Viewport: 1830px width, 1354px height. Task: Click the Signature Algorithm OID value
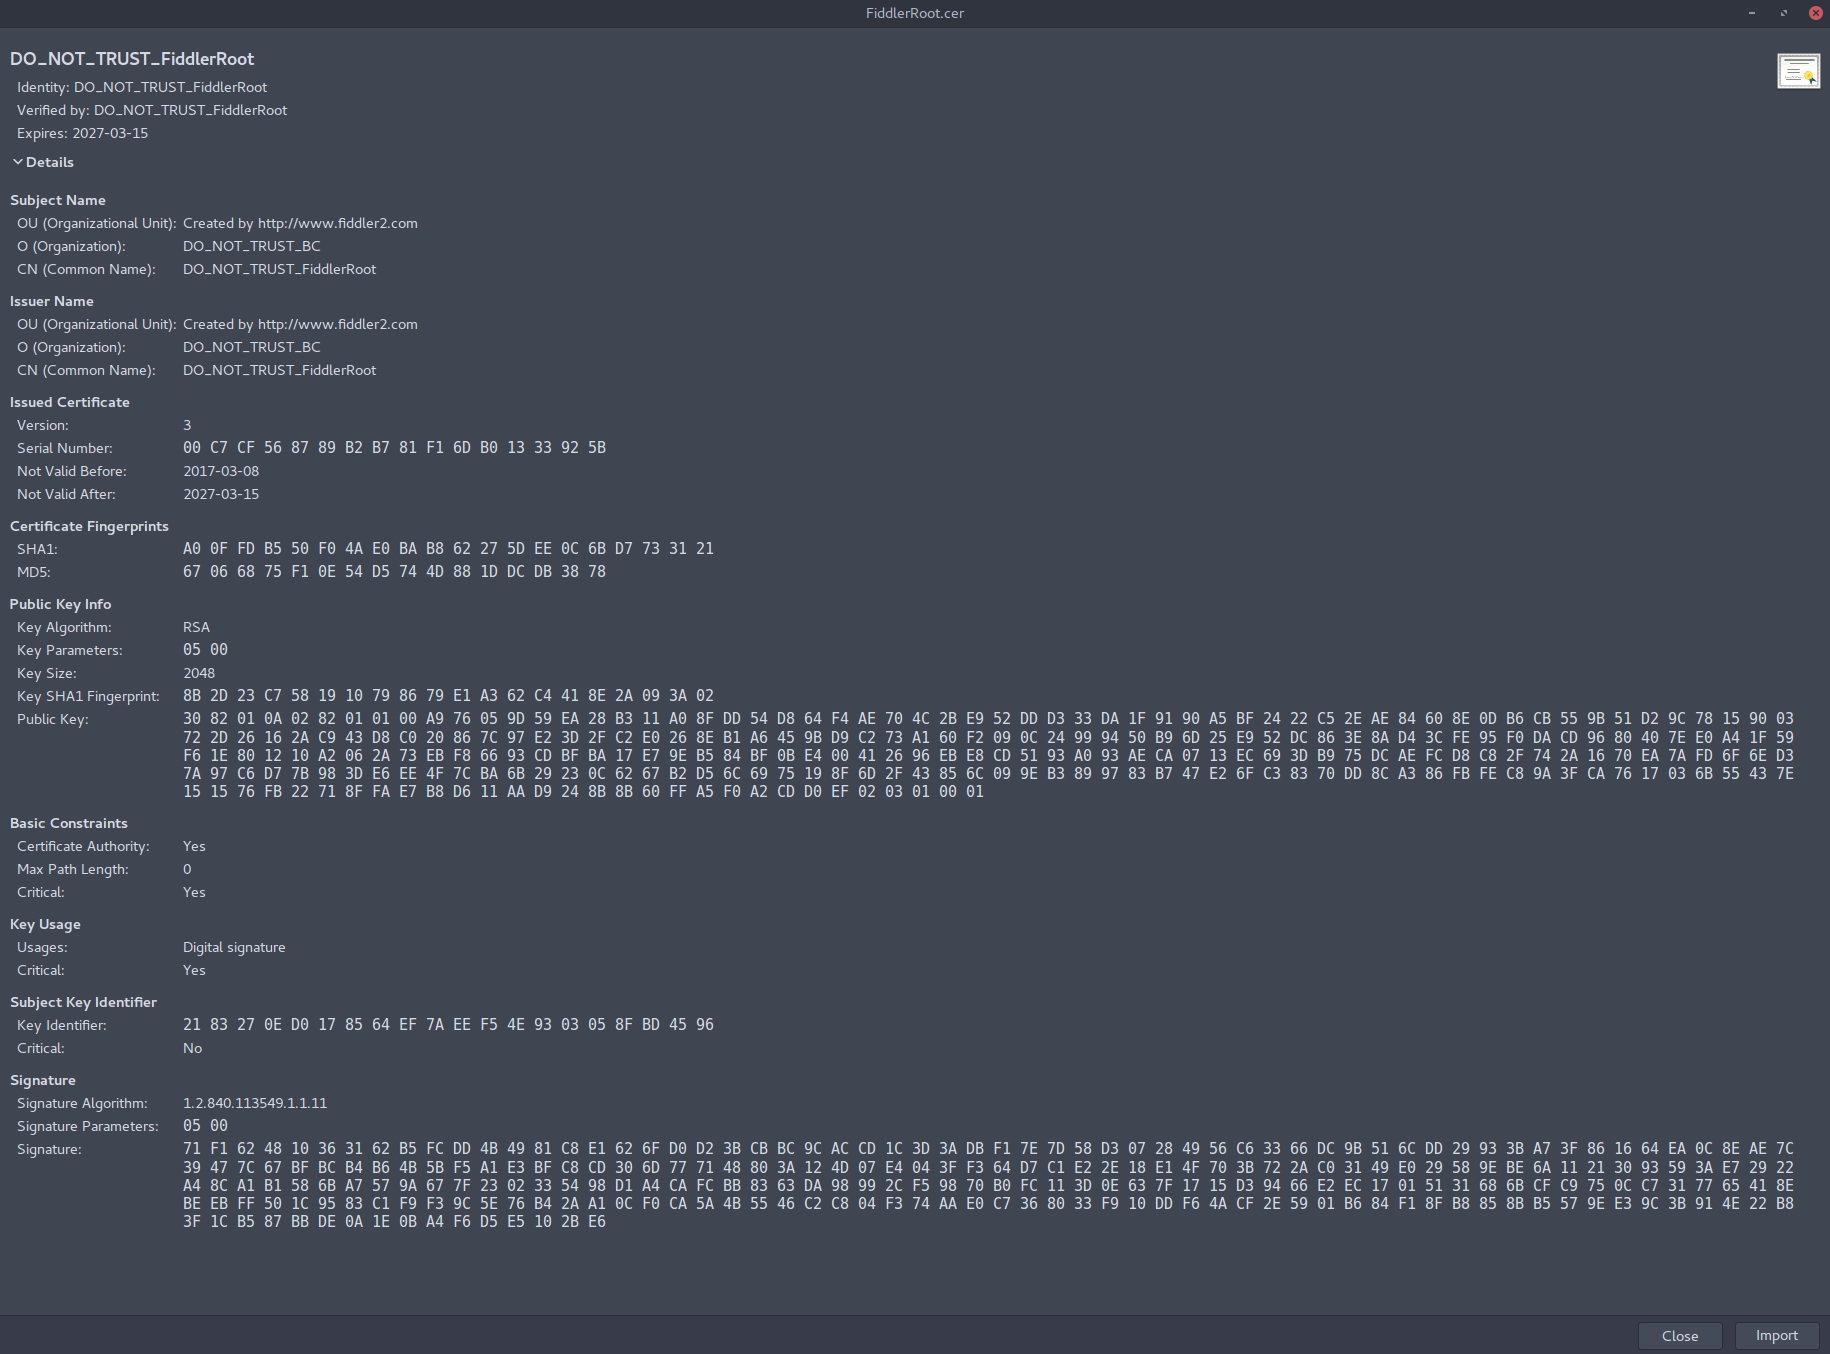[255, 1103]
